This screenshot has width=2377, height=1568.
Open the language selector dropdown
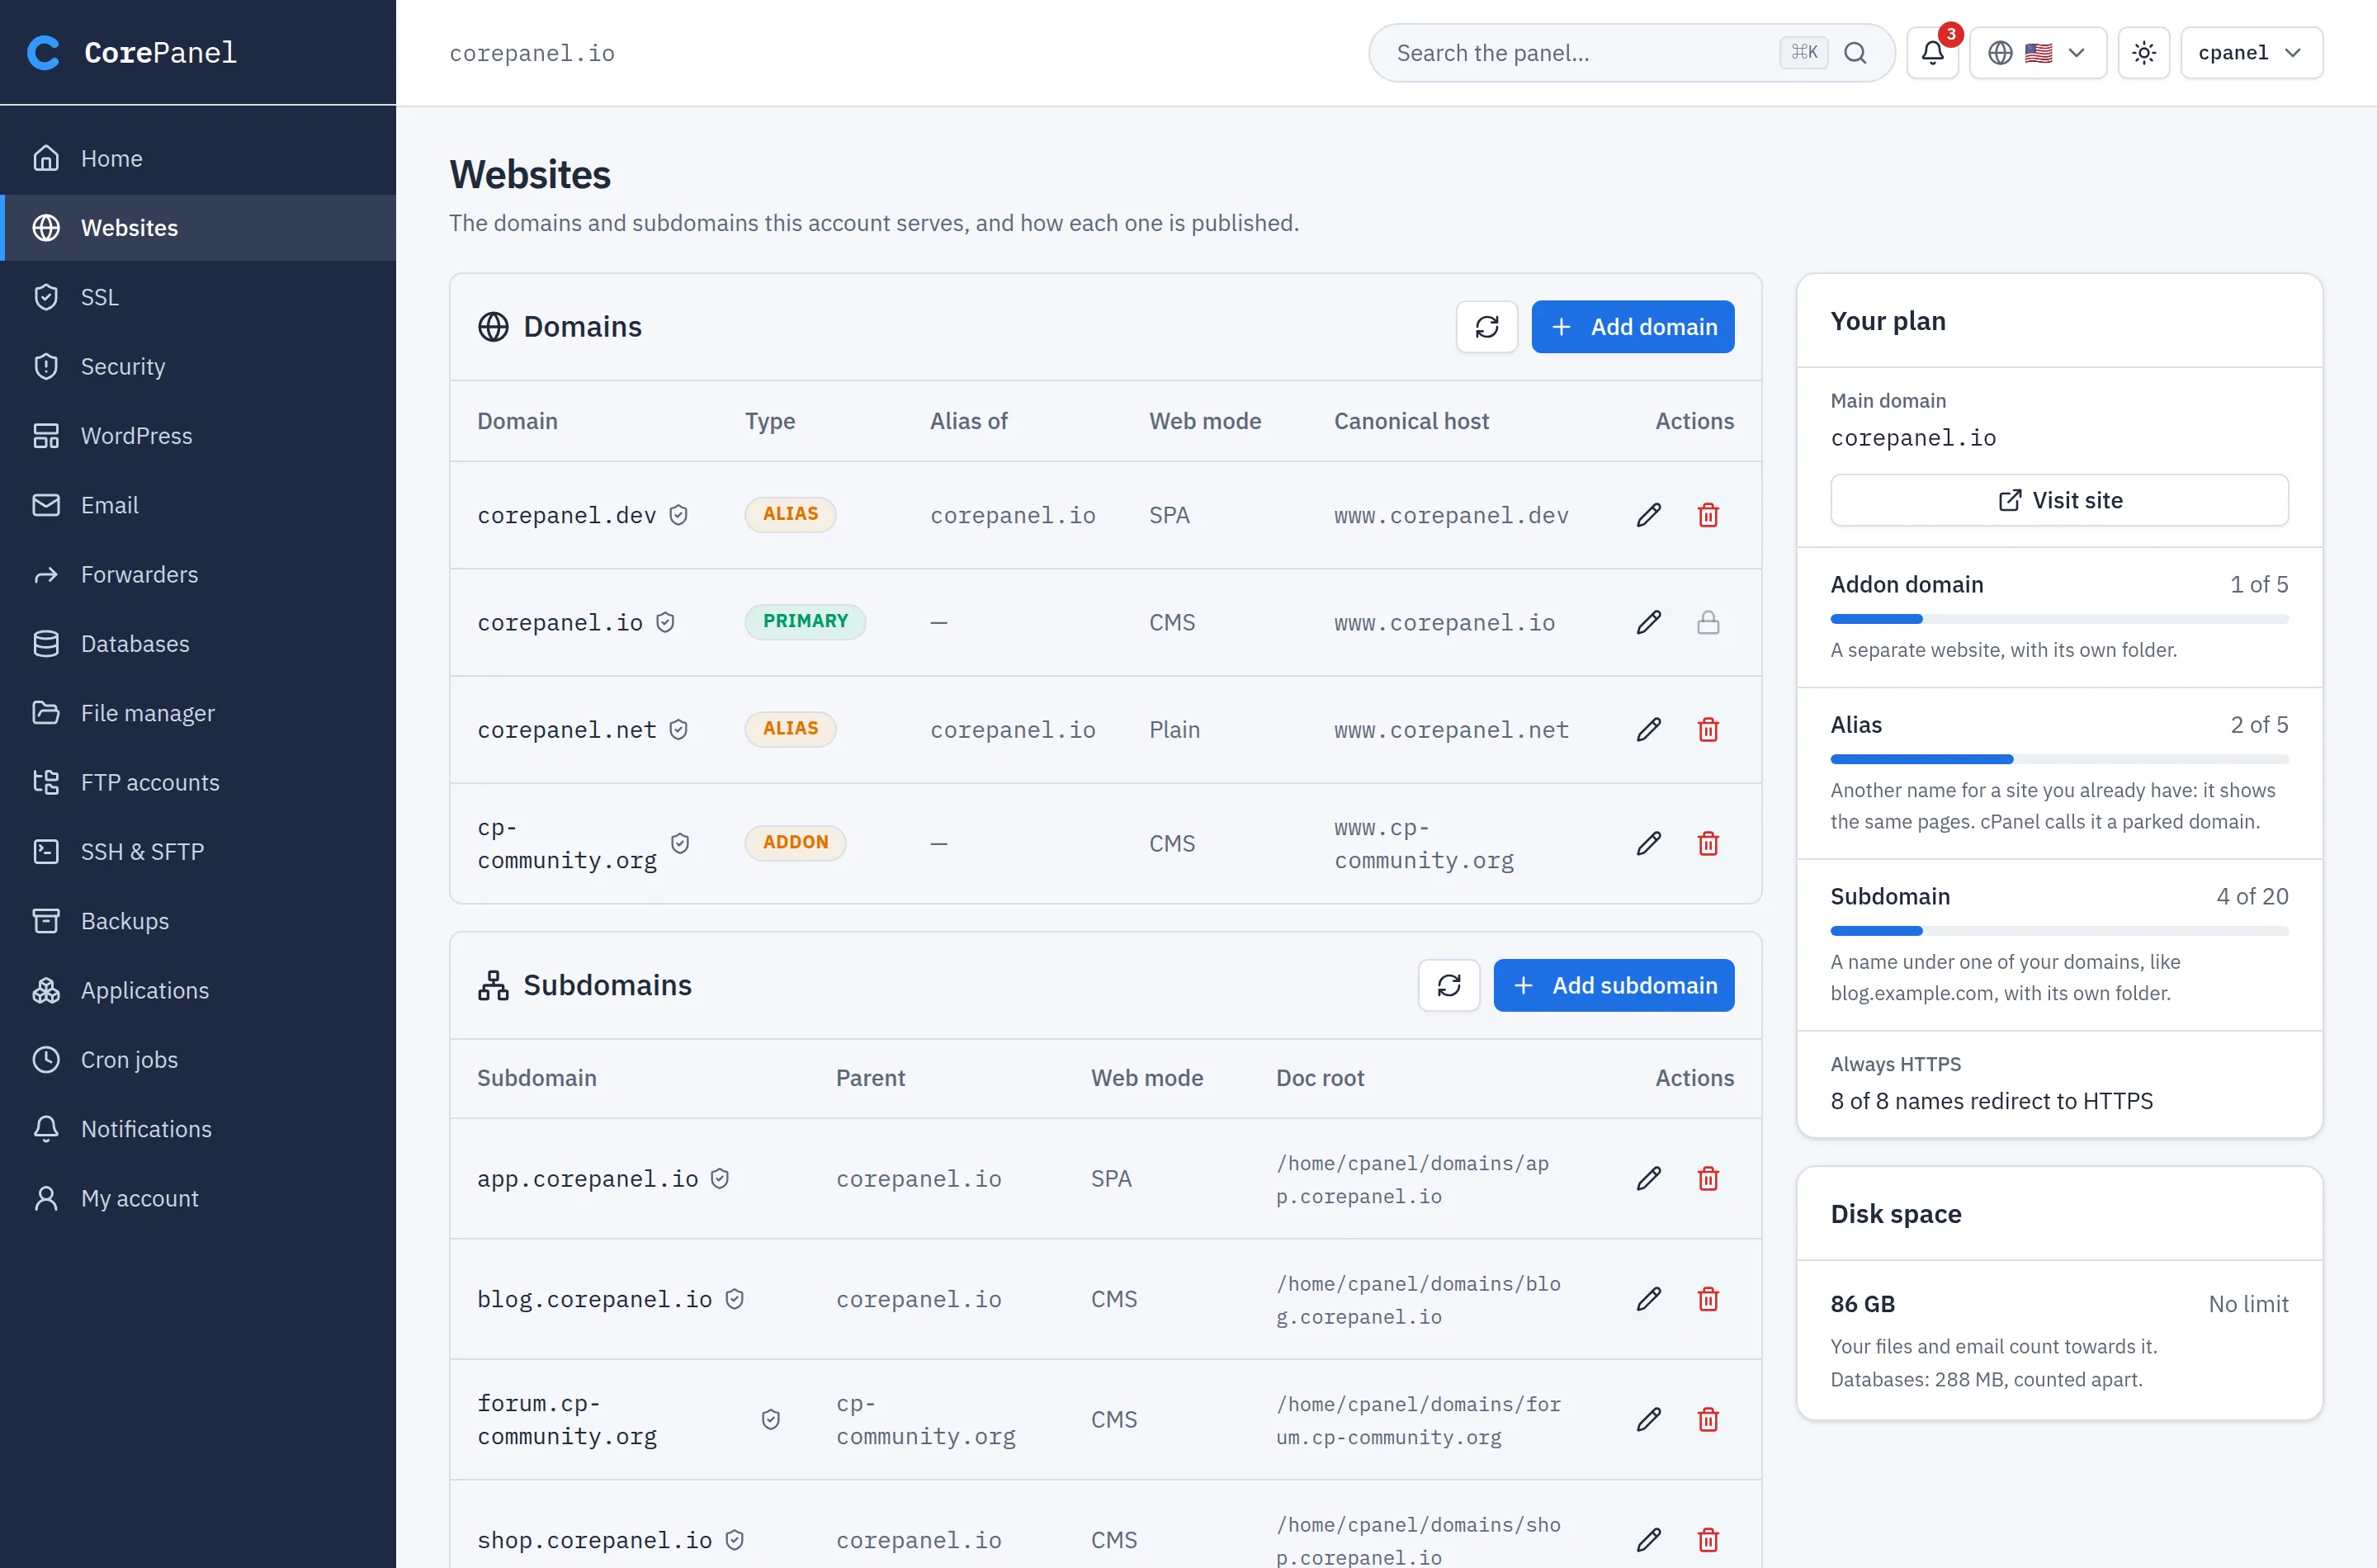[x=2037, y=53]
